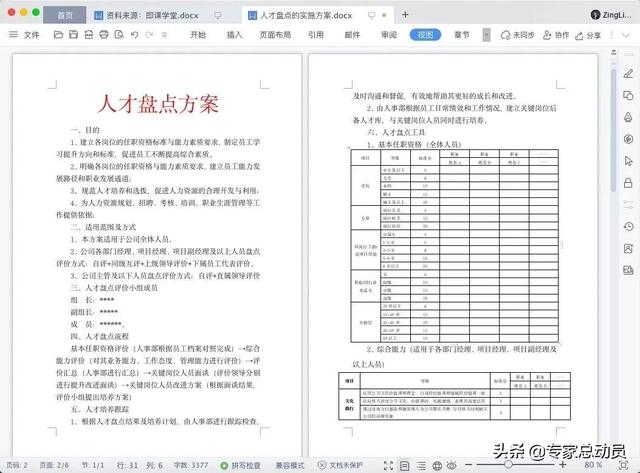Open the hamburger menu beside 文件
The image size is (640, 473).
pos(13,35)
